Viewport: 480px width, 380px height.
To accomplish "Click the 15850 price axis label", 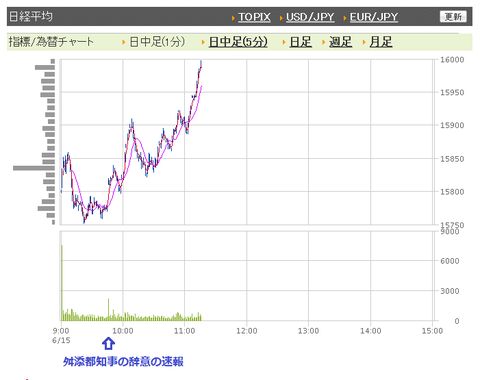I will click(x=452, y=159).
